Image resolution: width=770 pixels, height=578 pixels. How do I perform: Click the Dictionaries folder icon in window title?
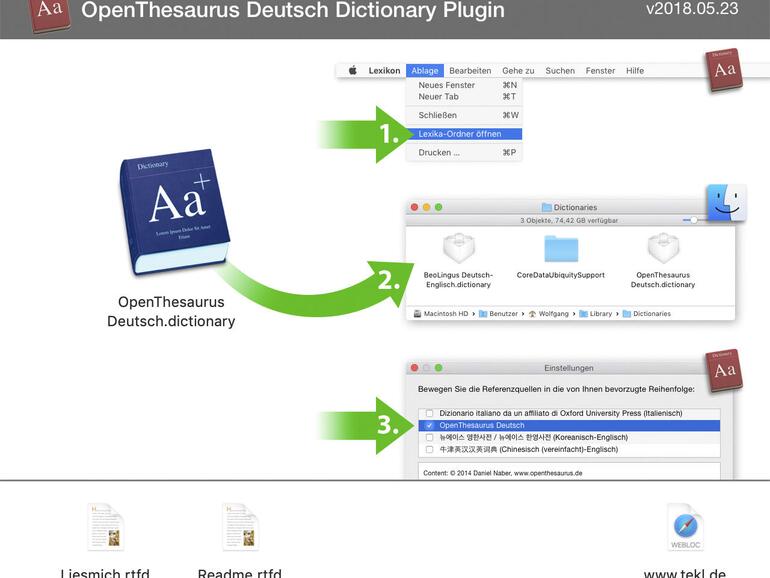pyautogui.click(x=546, y=207)
